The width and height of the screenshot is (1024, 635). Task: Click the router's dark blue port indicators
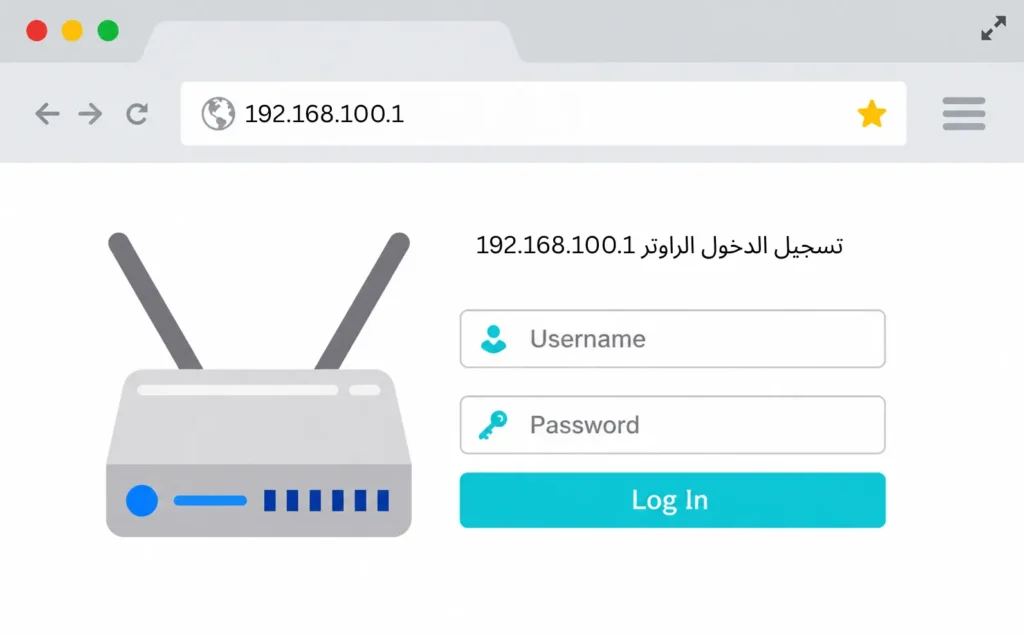(327, 500)
